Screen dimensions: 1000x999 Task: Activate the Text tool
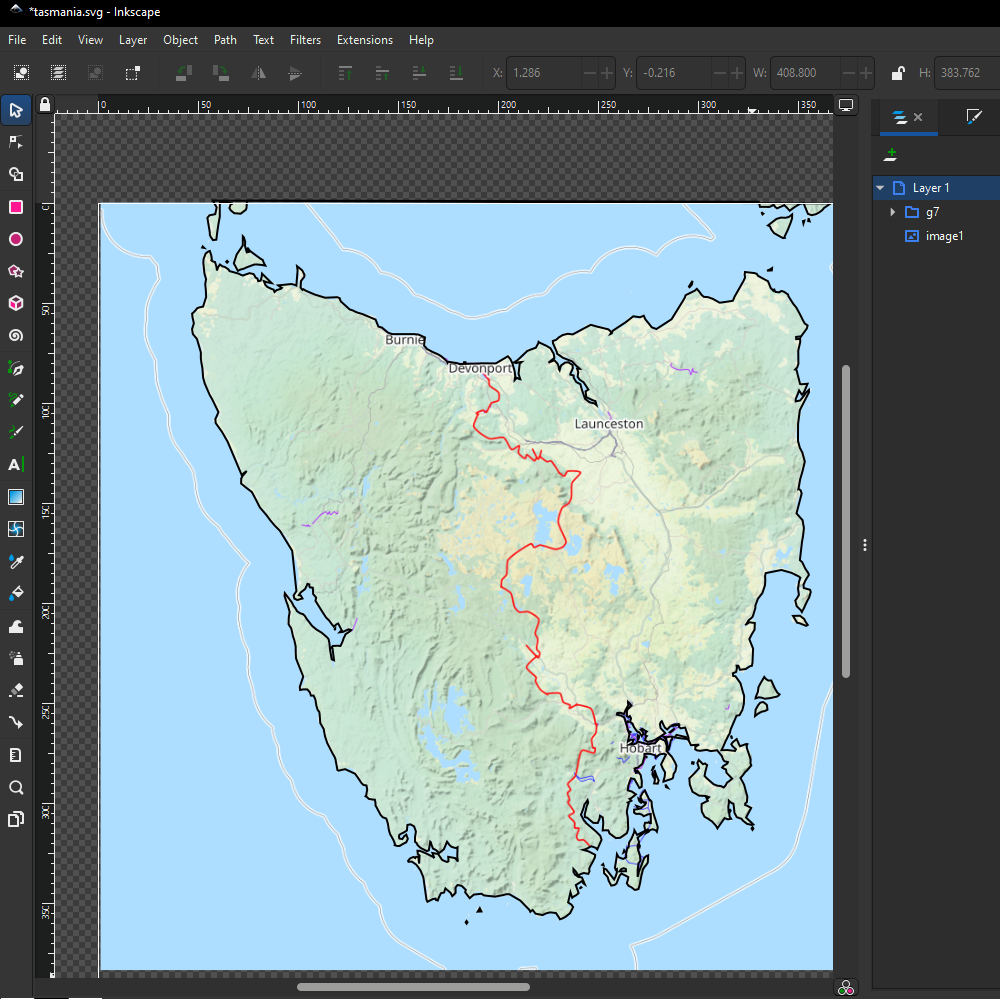(x=16, y=464)
